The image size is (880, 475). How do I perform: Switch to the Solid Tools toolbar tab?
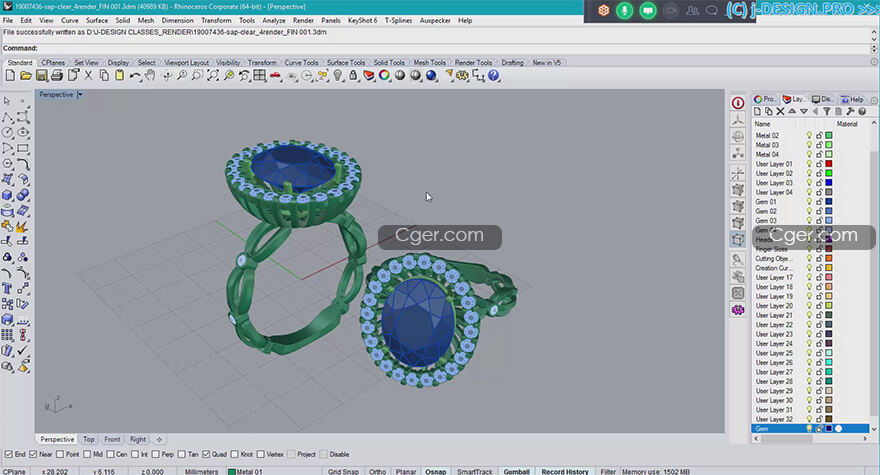pyautogui.click(x=389, y=62)
